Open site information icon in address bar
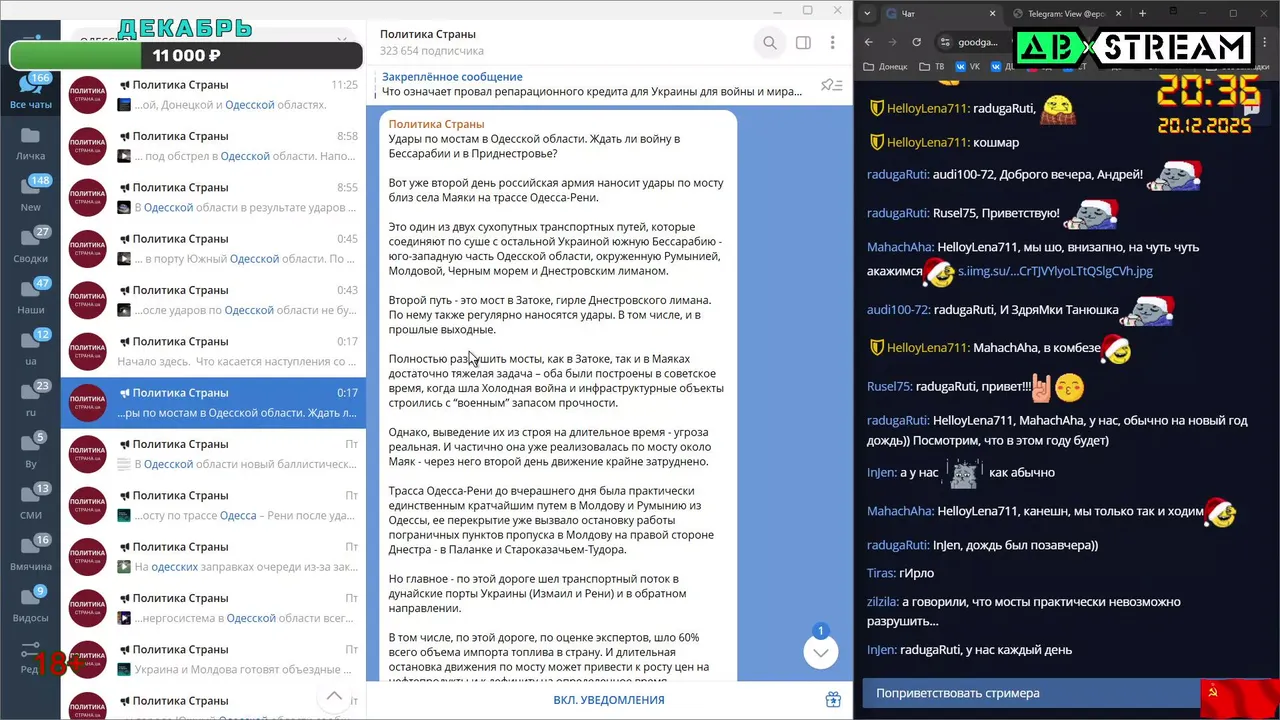1280x720 pixels. [x=945, y=42]
